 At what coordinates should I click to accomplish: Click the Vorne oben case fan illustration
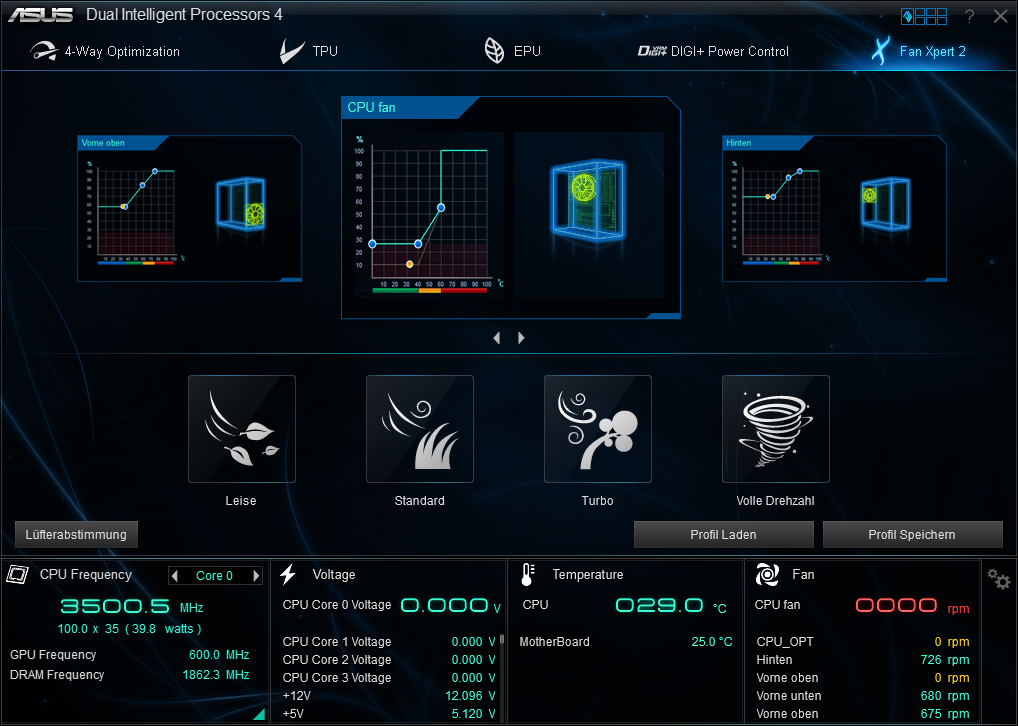tap(241, 204)
